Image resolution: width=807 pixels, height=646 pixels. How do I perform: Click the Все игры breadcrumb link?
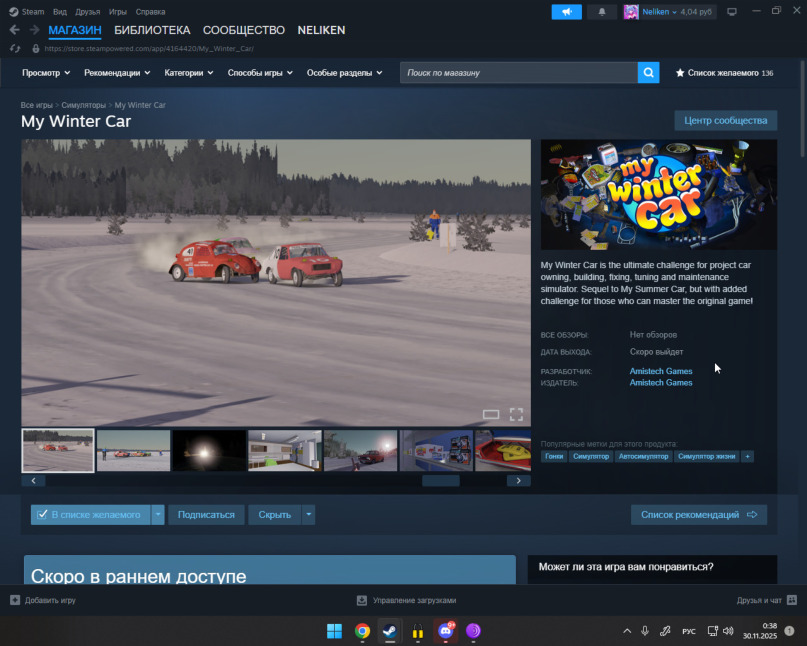click(37, 105)
